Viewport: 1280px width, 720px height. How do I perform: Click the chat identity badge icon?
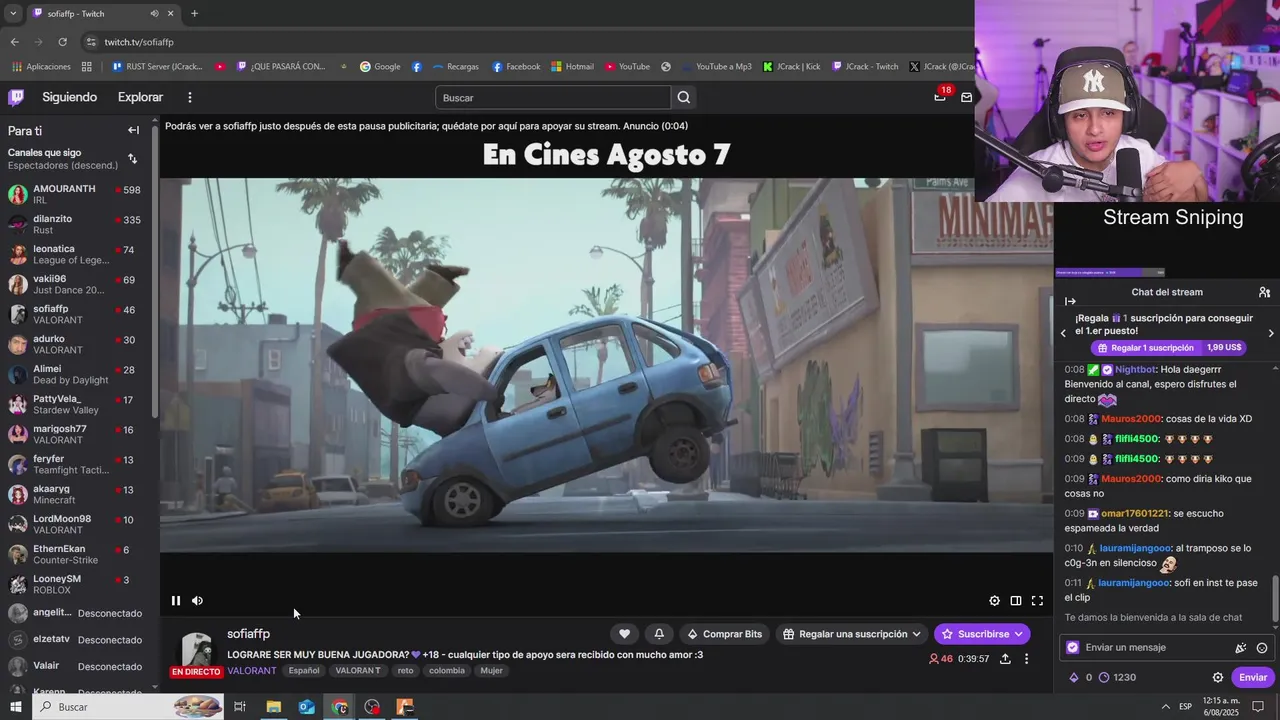pyautogui.click(x=1073, y=647)
